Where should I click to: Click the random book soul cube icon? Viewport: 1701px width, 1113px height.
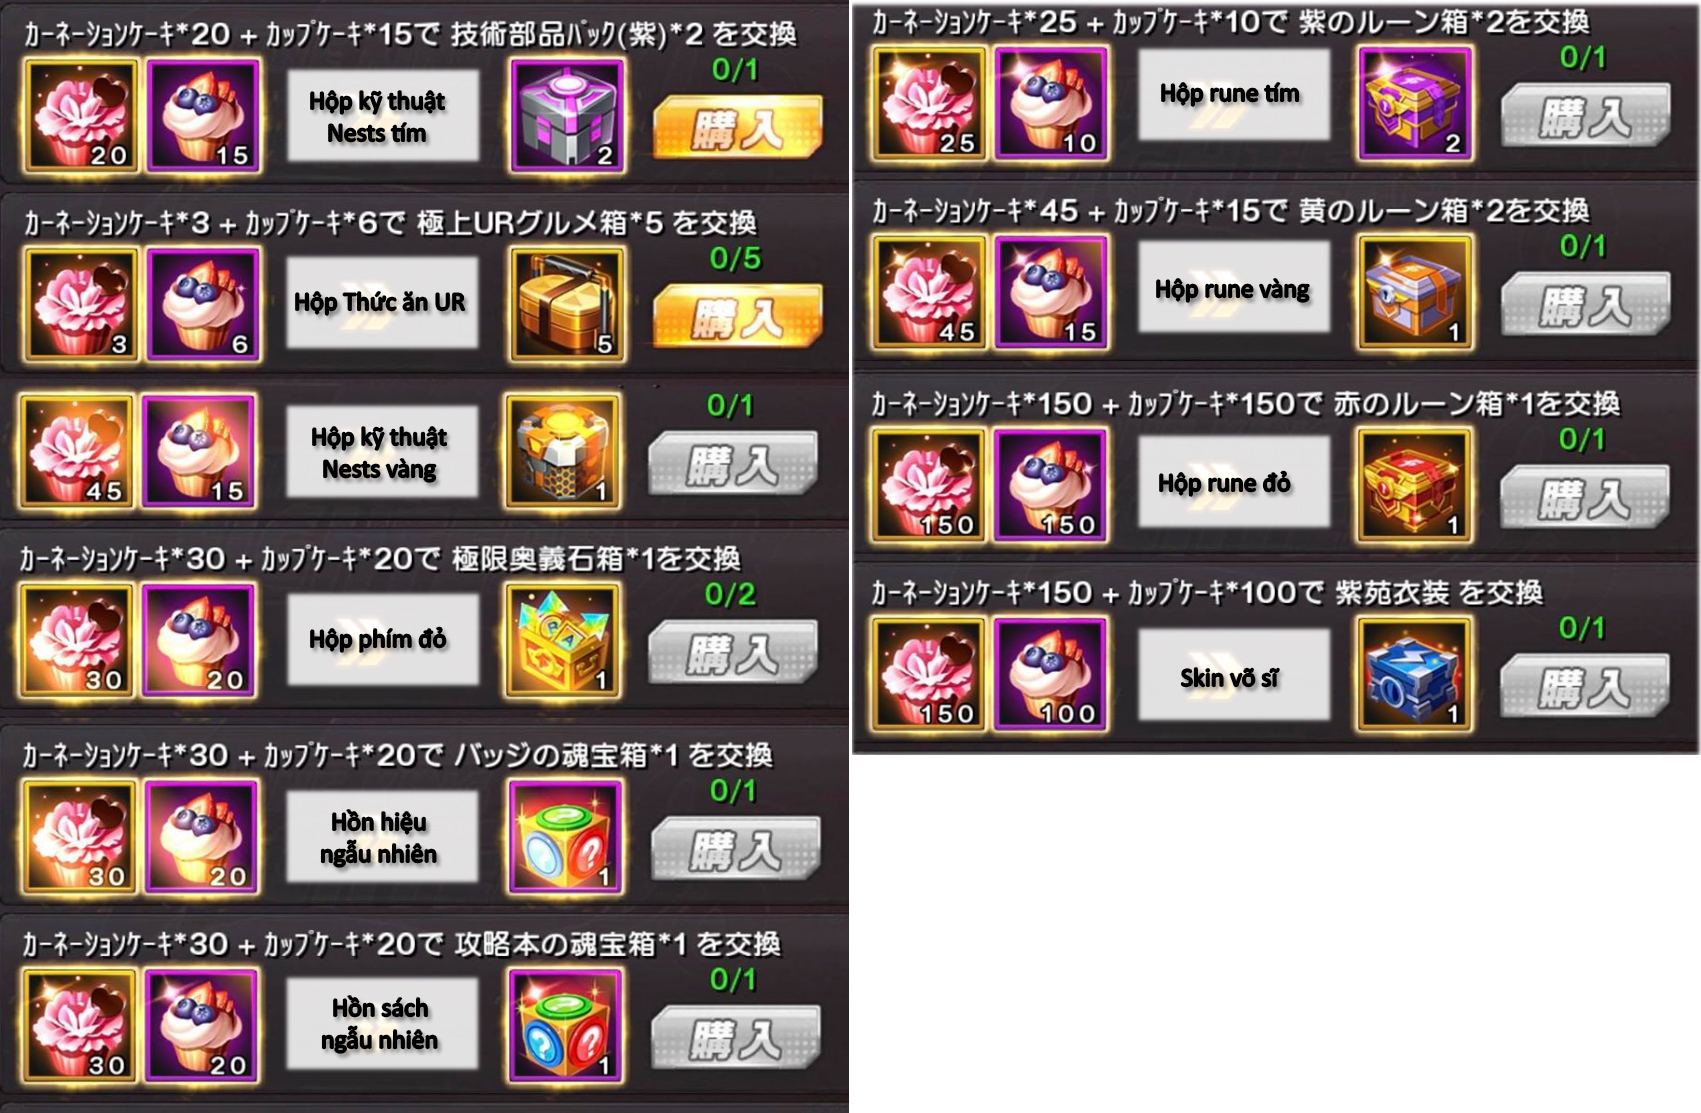pyautogui.click(x=567, y=1026)
